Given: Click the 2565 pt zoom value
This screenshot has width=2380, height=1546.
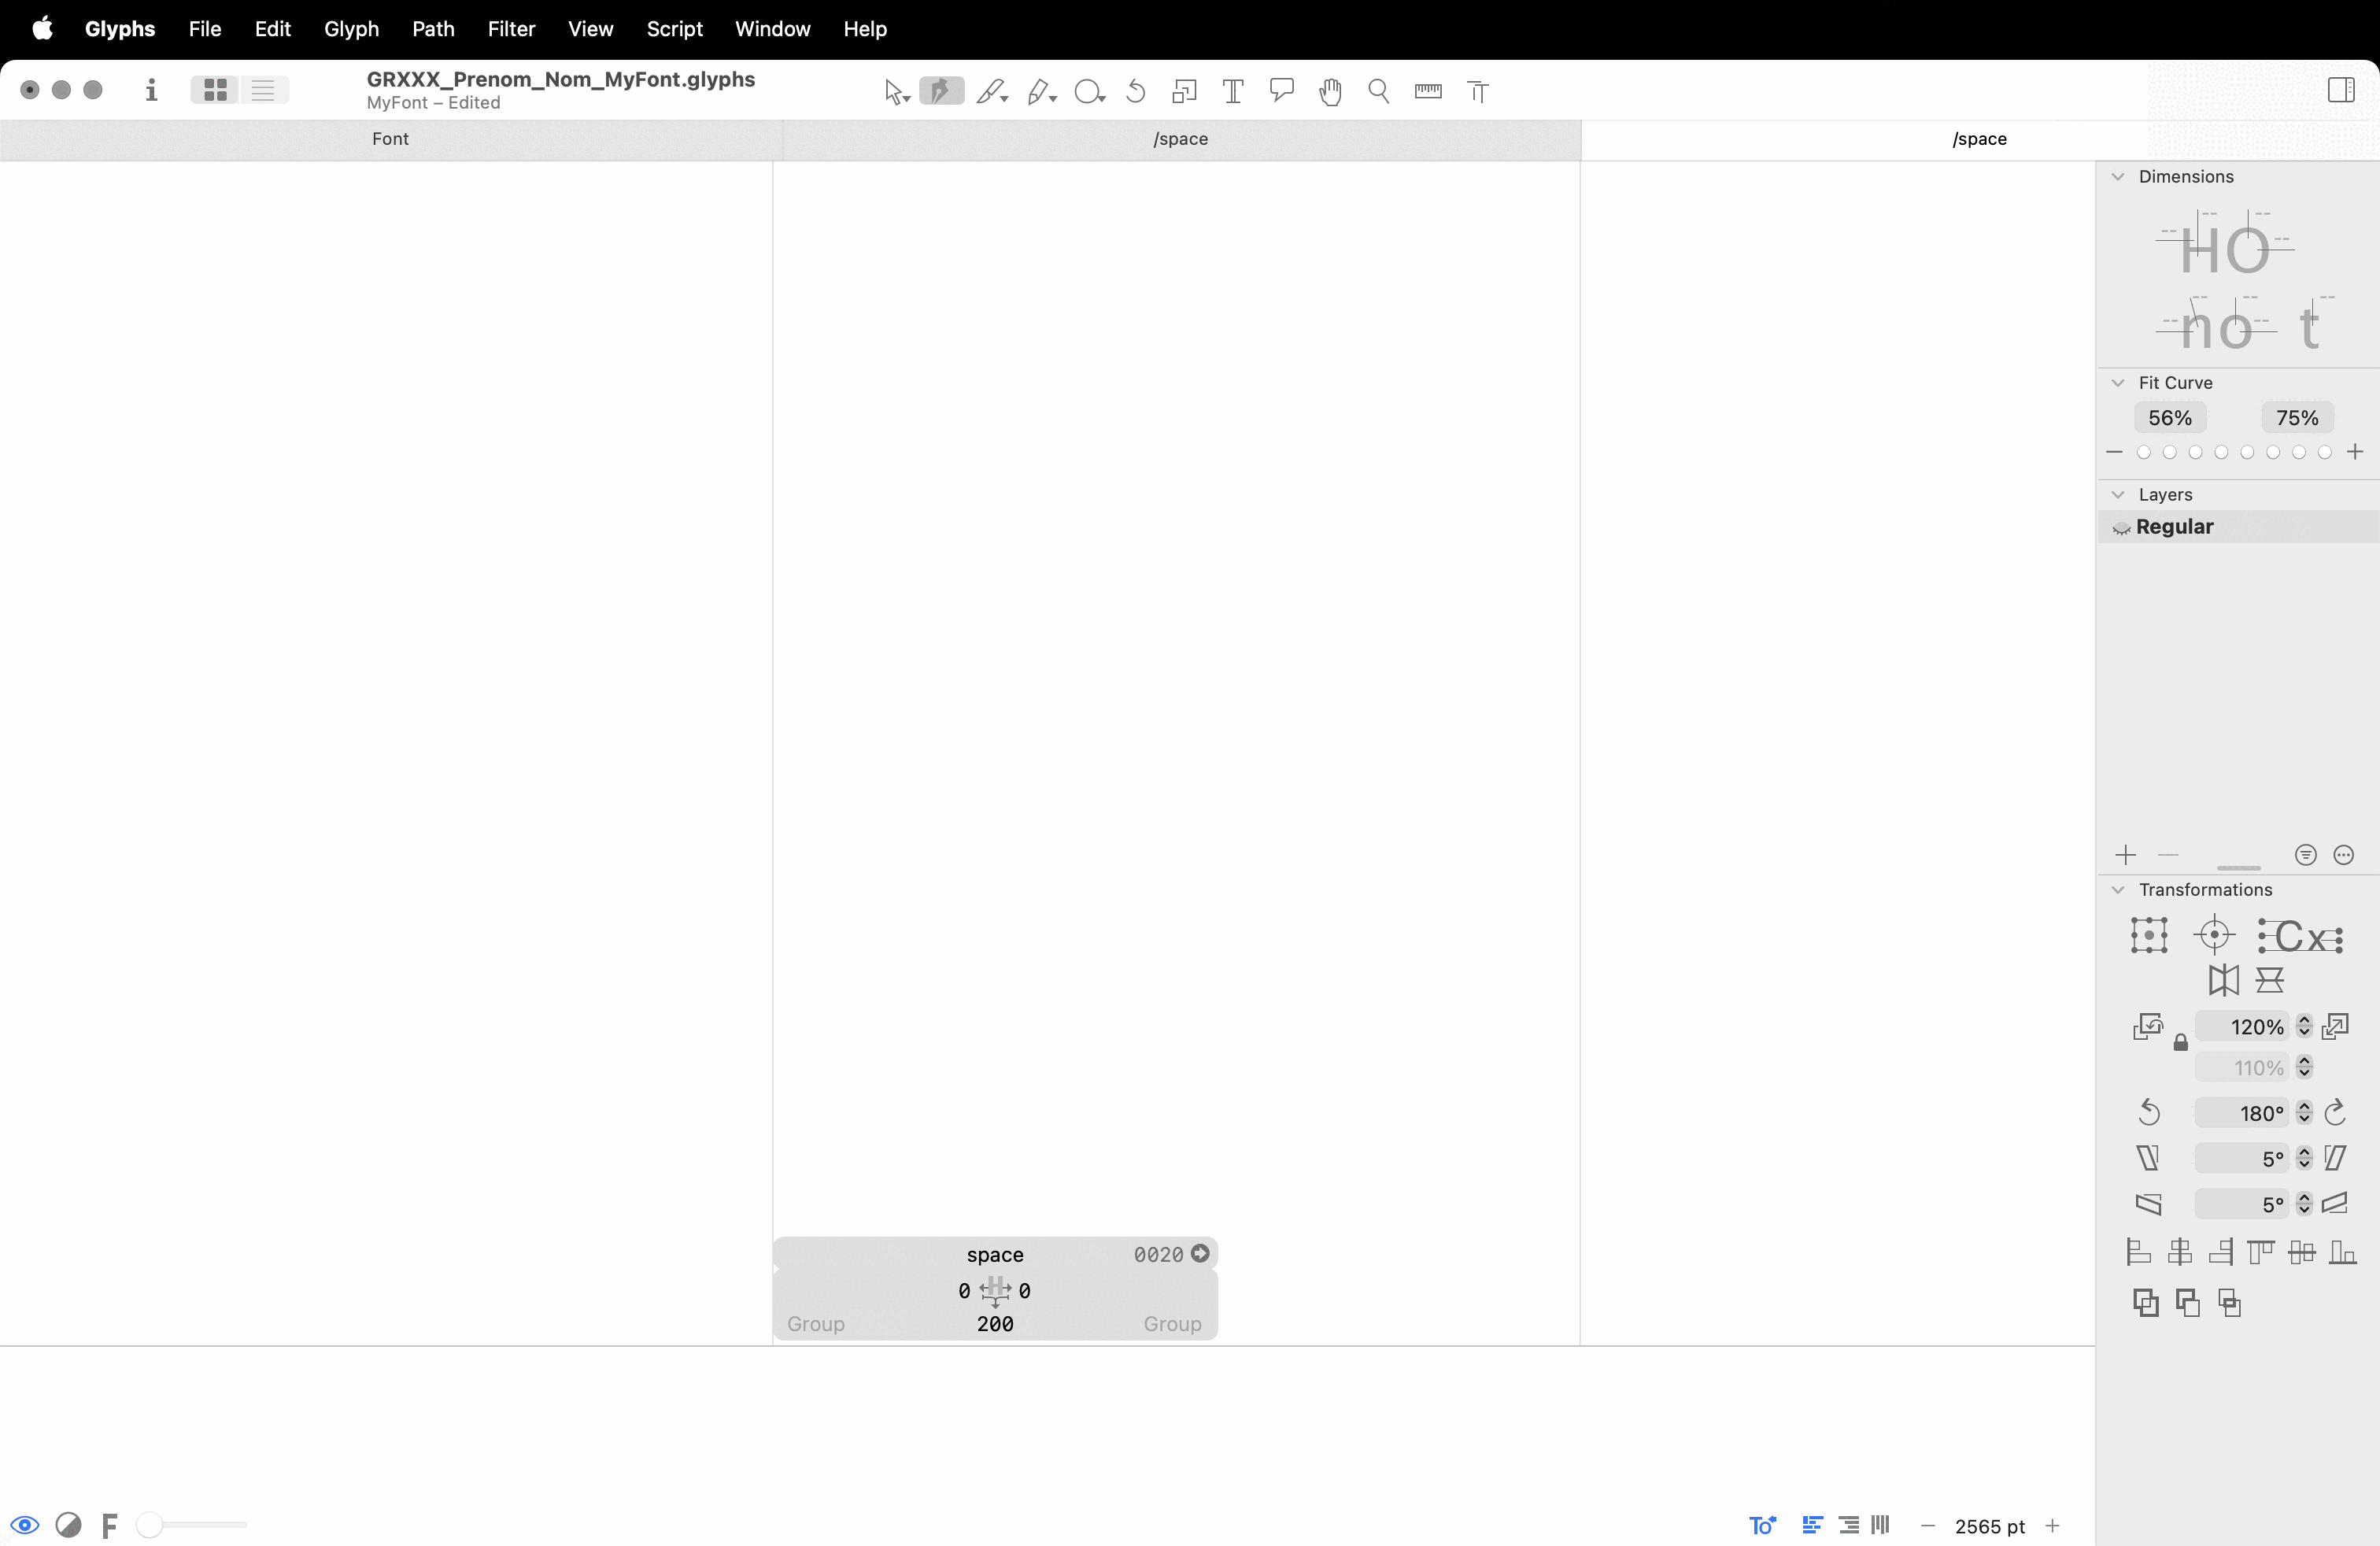Looking at the screenshot, I should pos(1989,1527).
